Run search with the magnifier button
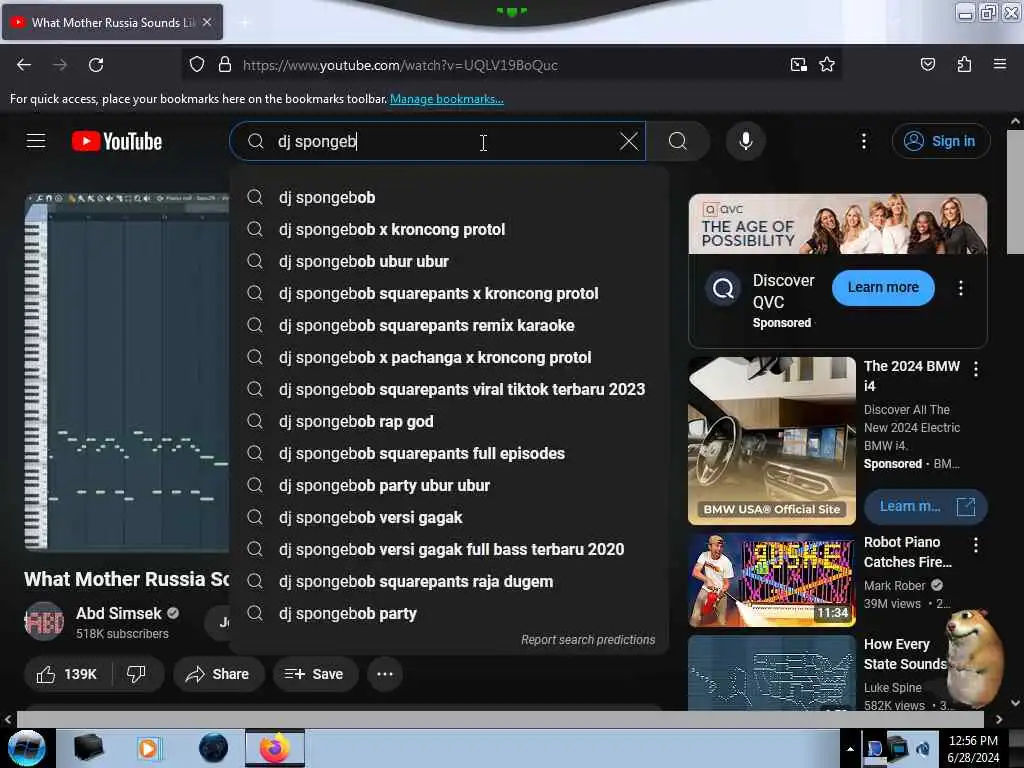Image resolution: width=1024 pixels, height=768 pixels. pyautogui.click(x=678, y=141)
